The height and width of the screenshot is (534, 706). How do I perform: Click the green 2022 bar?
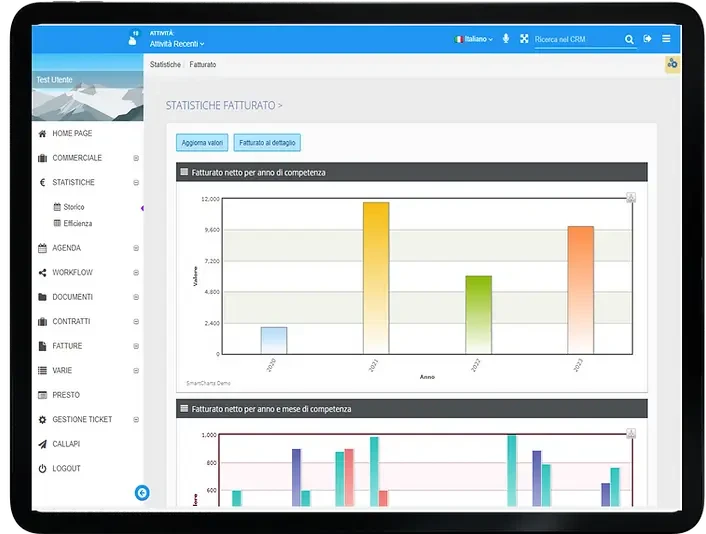(478, 315)
